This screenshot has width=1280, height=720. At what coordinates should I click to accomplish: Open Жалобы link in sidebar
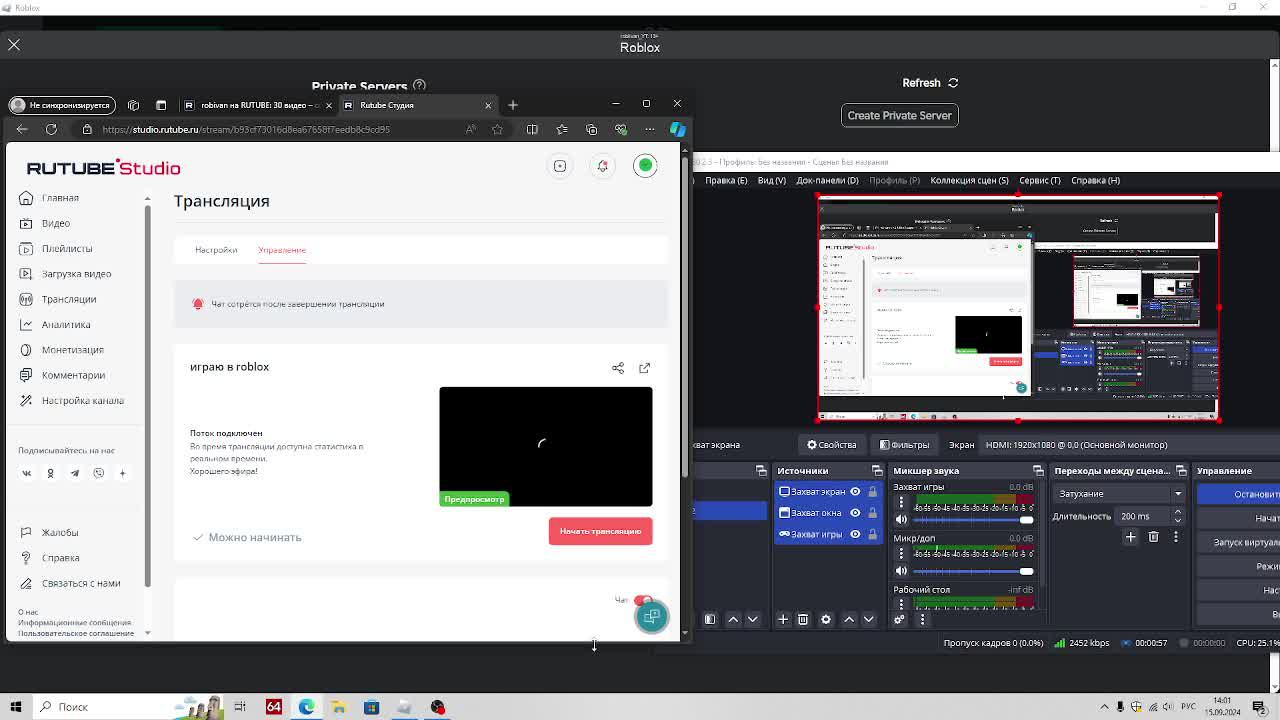tap(59, 532)
